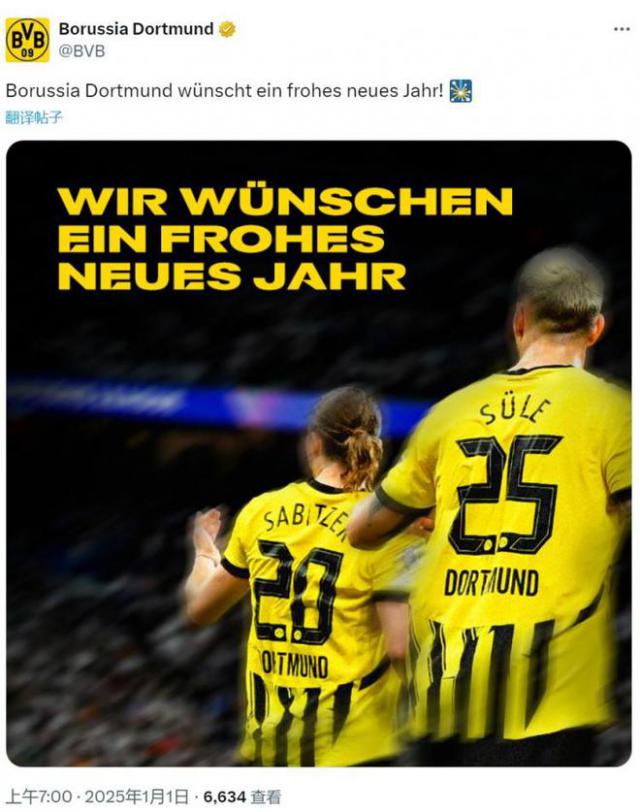Translate the post via 翻译帖子
This screenshot has width=640, height=812.
click(x=34, y=118)
